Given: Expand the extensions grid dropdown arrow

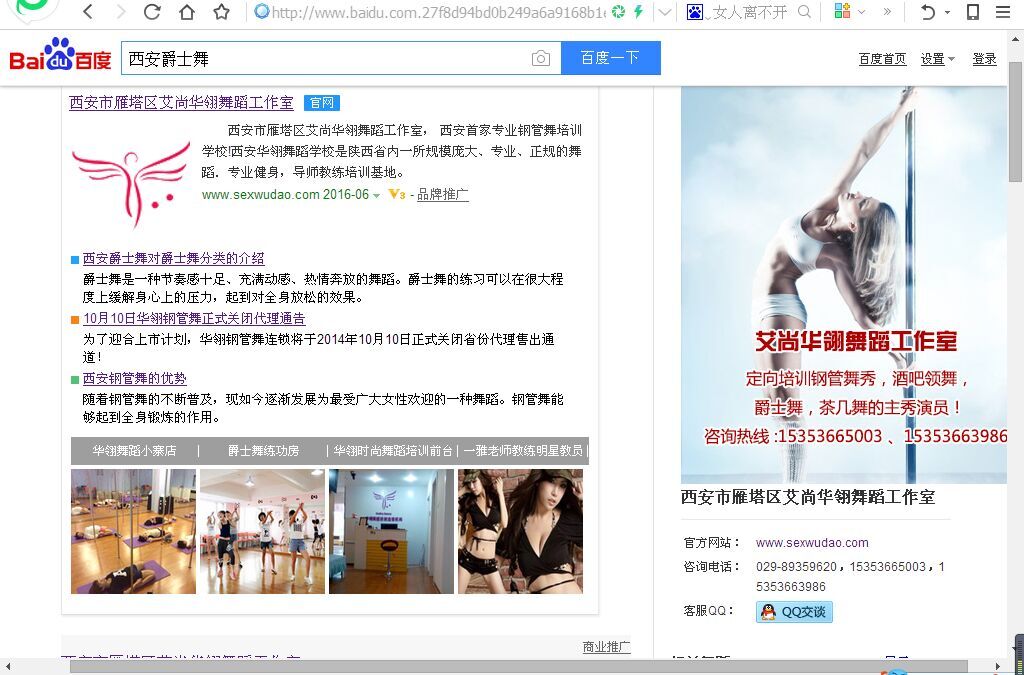Looking at the screenshot, I should tap(861, 12).
